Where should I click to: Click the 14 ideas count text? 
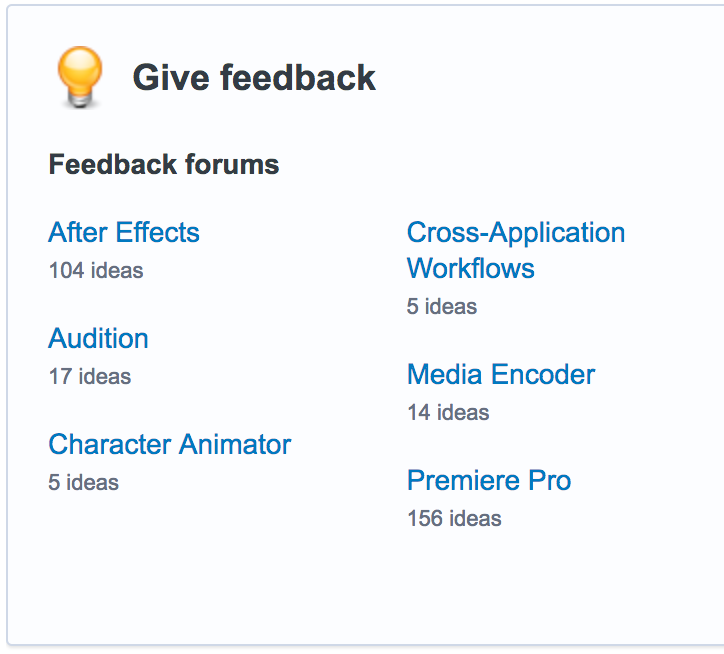448,412
